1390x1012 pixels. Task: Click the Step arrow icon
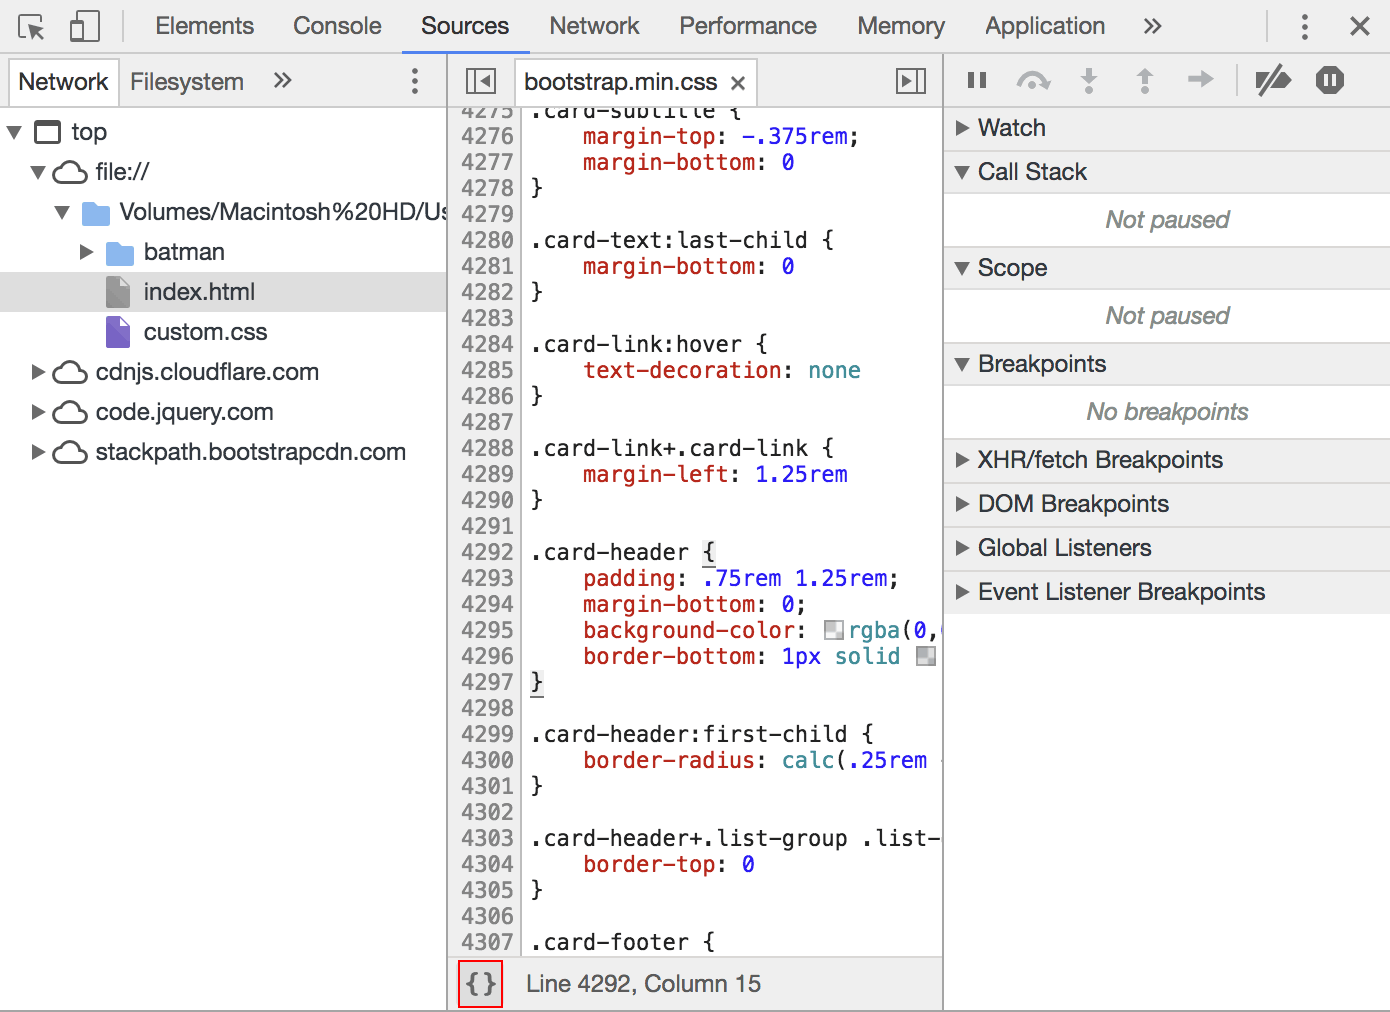tap(1200, 79)
